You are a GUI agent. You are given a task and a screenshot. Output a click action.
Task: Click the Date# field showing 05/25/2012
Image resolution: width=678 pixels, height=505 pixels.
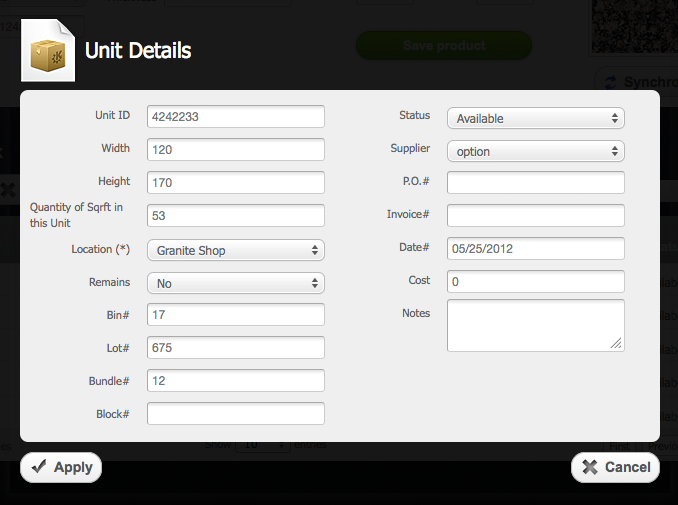pos(535,249)
